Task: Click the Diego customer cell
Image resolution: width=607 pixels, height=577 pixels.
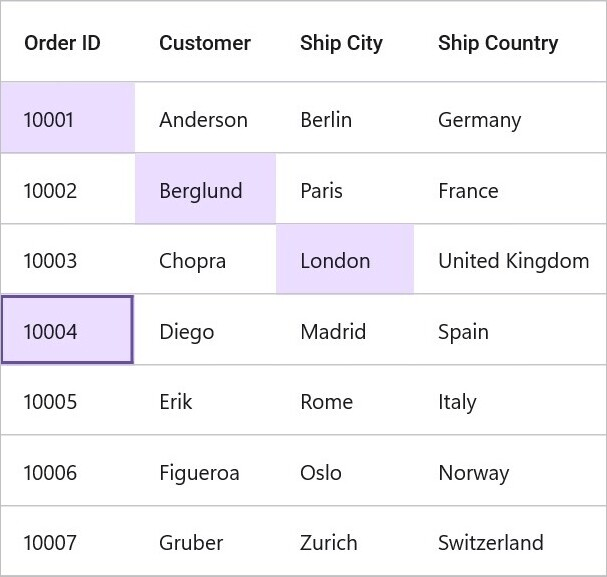Action: click(x=206, y=330)
